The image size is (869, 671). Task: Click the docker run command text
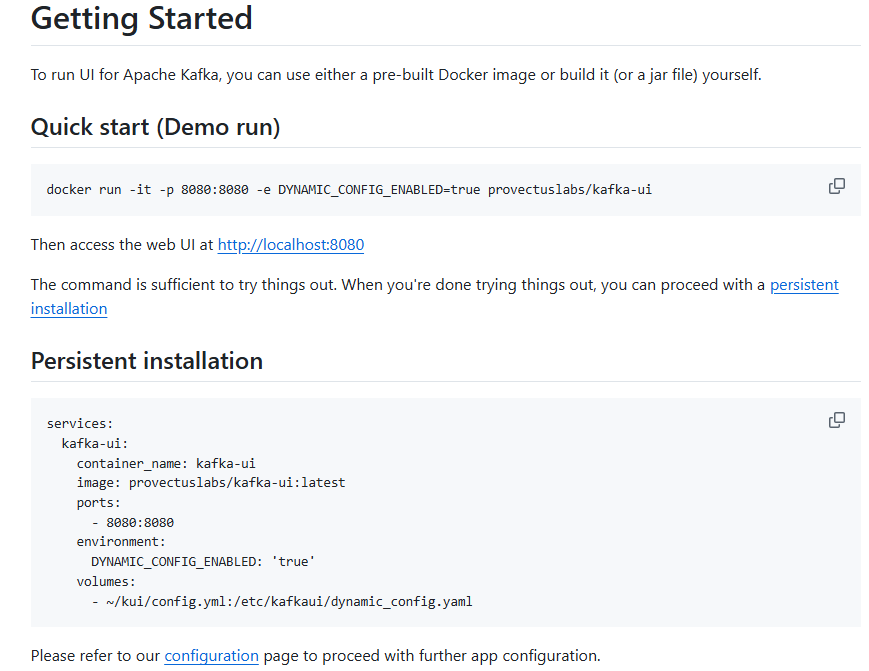click(x=349, y=189)
